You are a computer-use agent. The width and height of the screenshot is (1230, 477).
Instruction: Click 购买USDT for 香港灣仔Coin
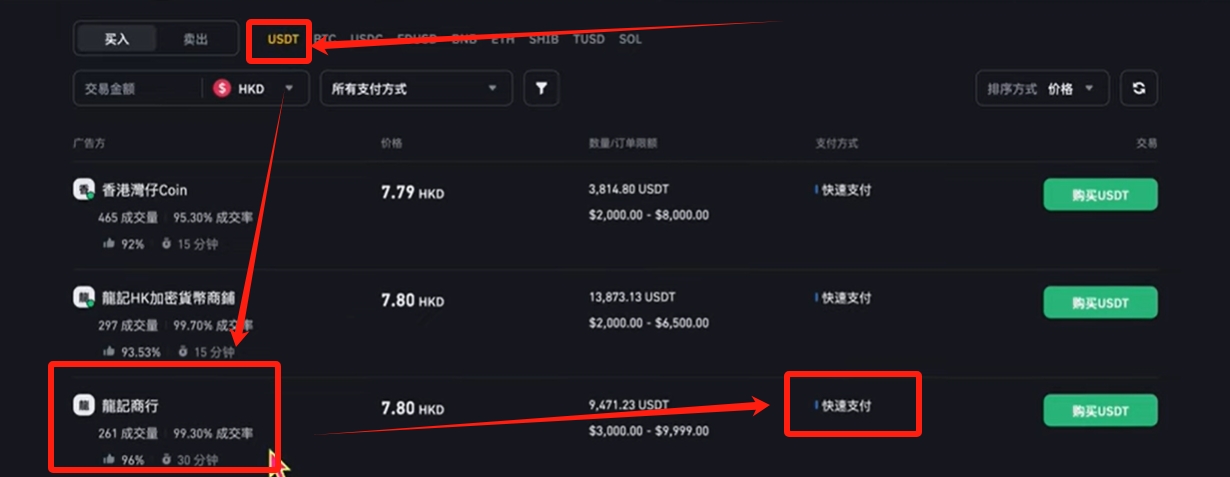click(1100, 195)
